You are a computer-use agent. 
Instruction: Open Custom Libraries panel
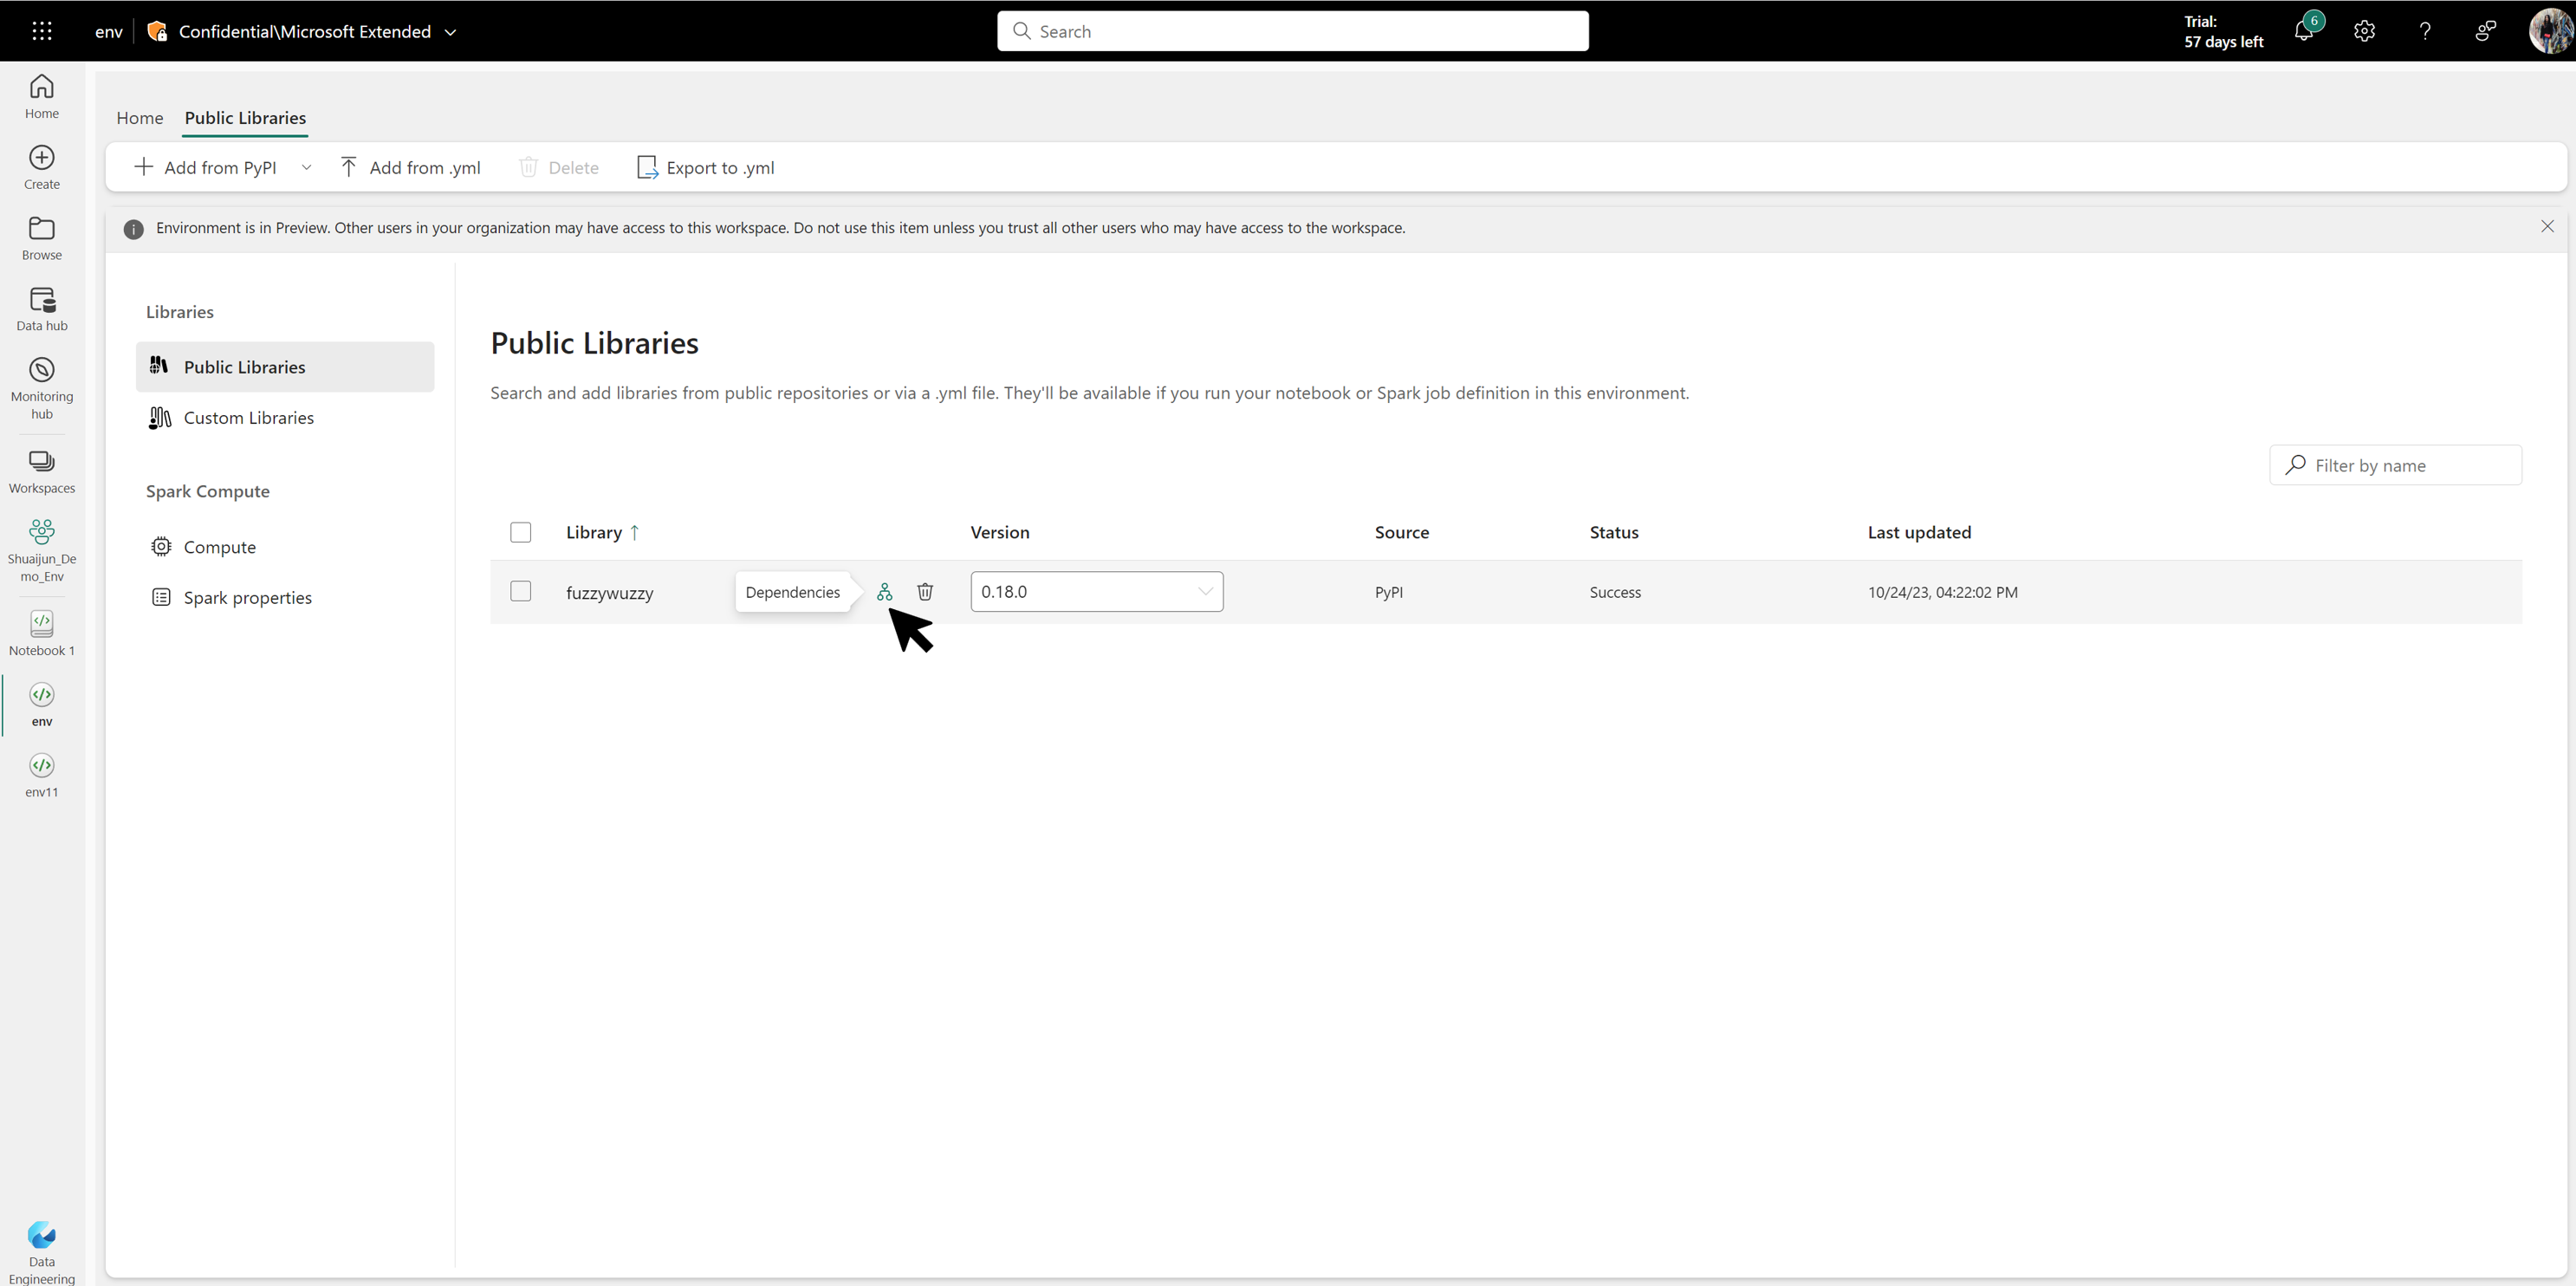(248, 417)
